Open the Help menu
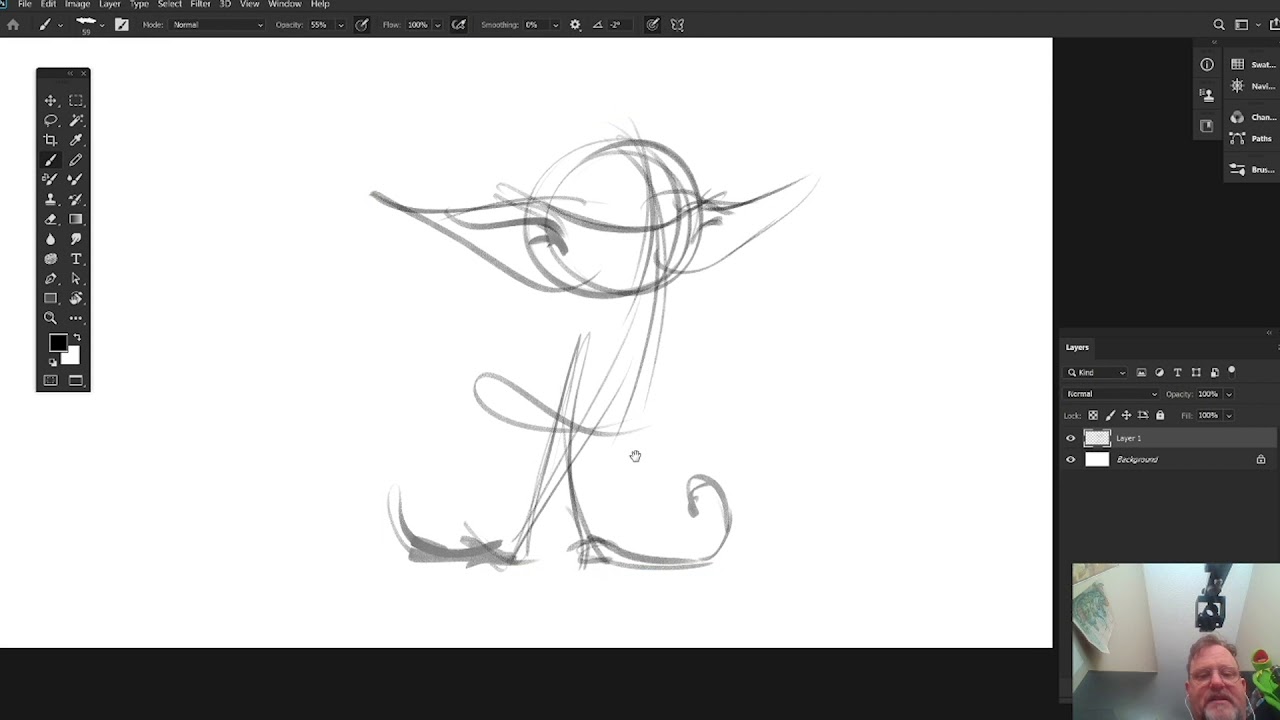This screenshot has width=1280, height=720. pos(320,4)
